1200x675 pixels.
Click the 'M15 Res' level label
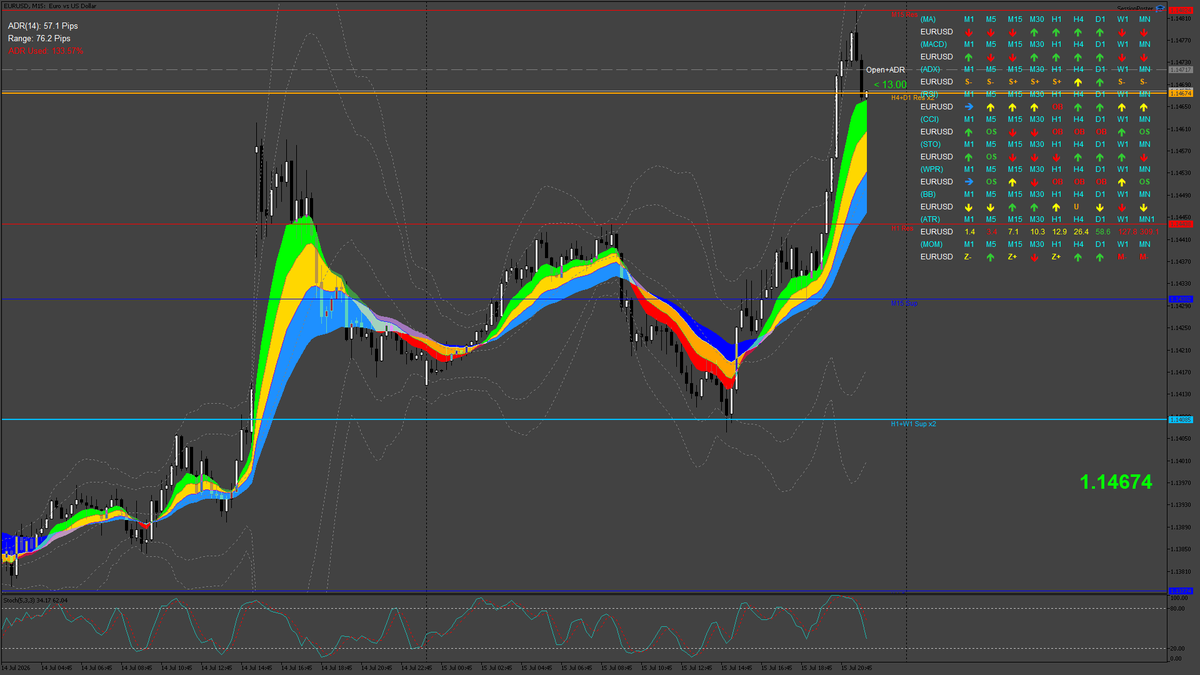pyautogui.click(x=904, y=14)
